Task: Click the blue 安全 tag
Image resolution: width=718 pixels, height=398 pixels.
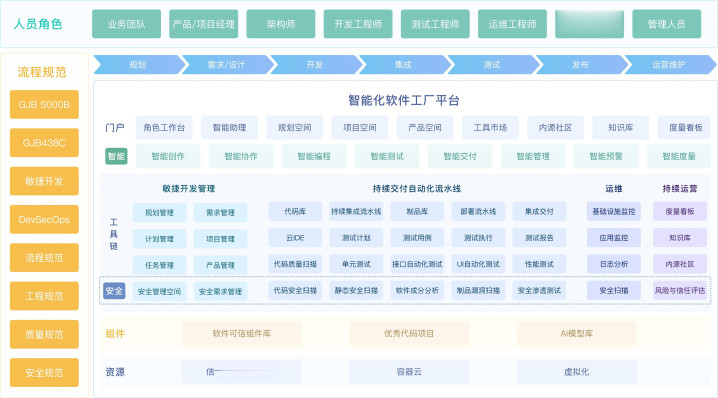Action: point(114,291)
